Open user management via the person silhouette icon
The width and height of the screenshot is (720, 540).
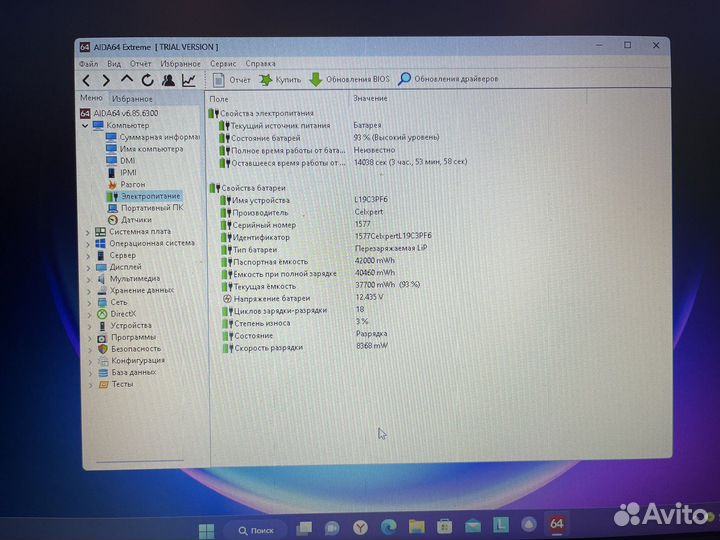168,80
